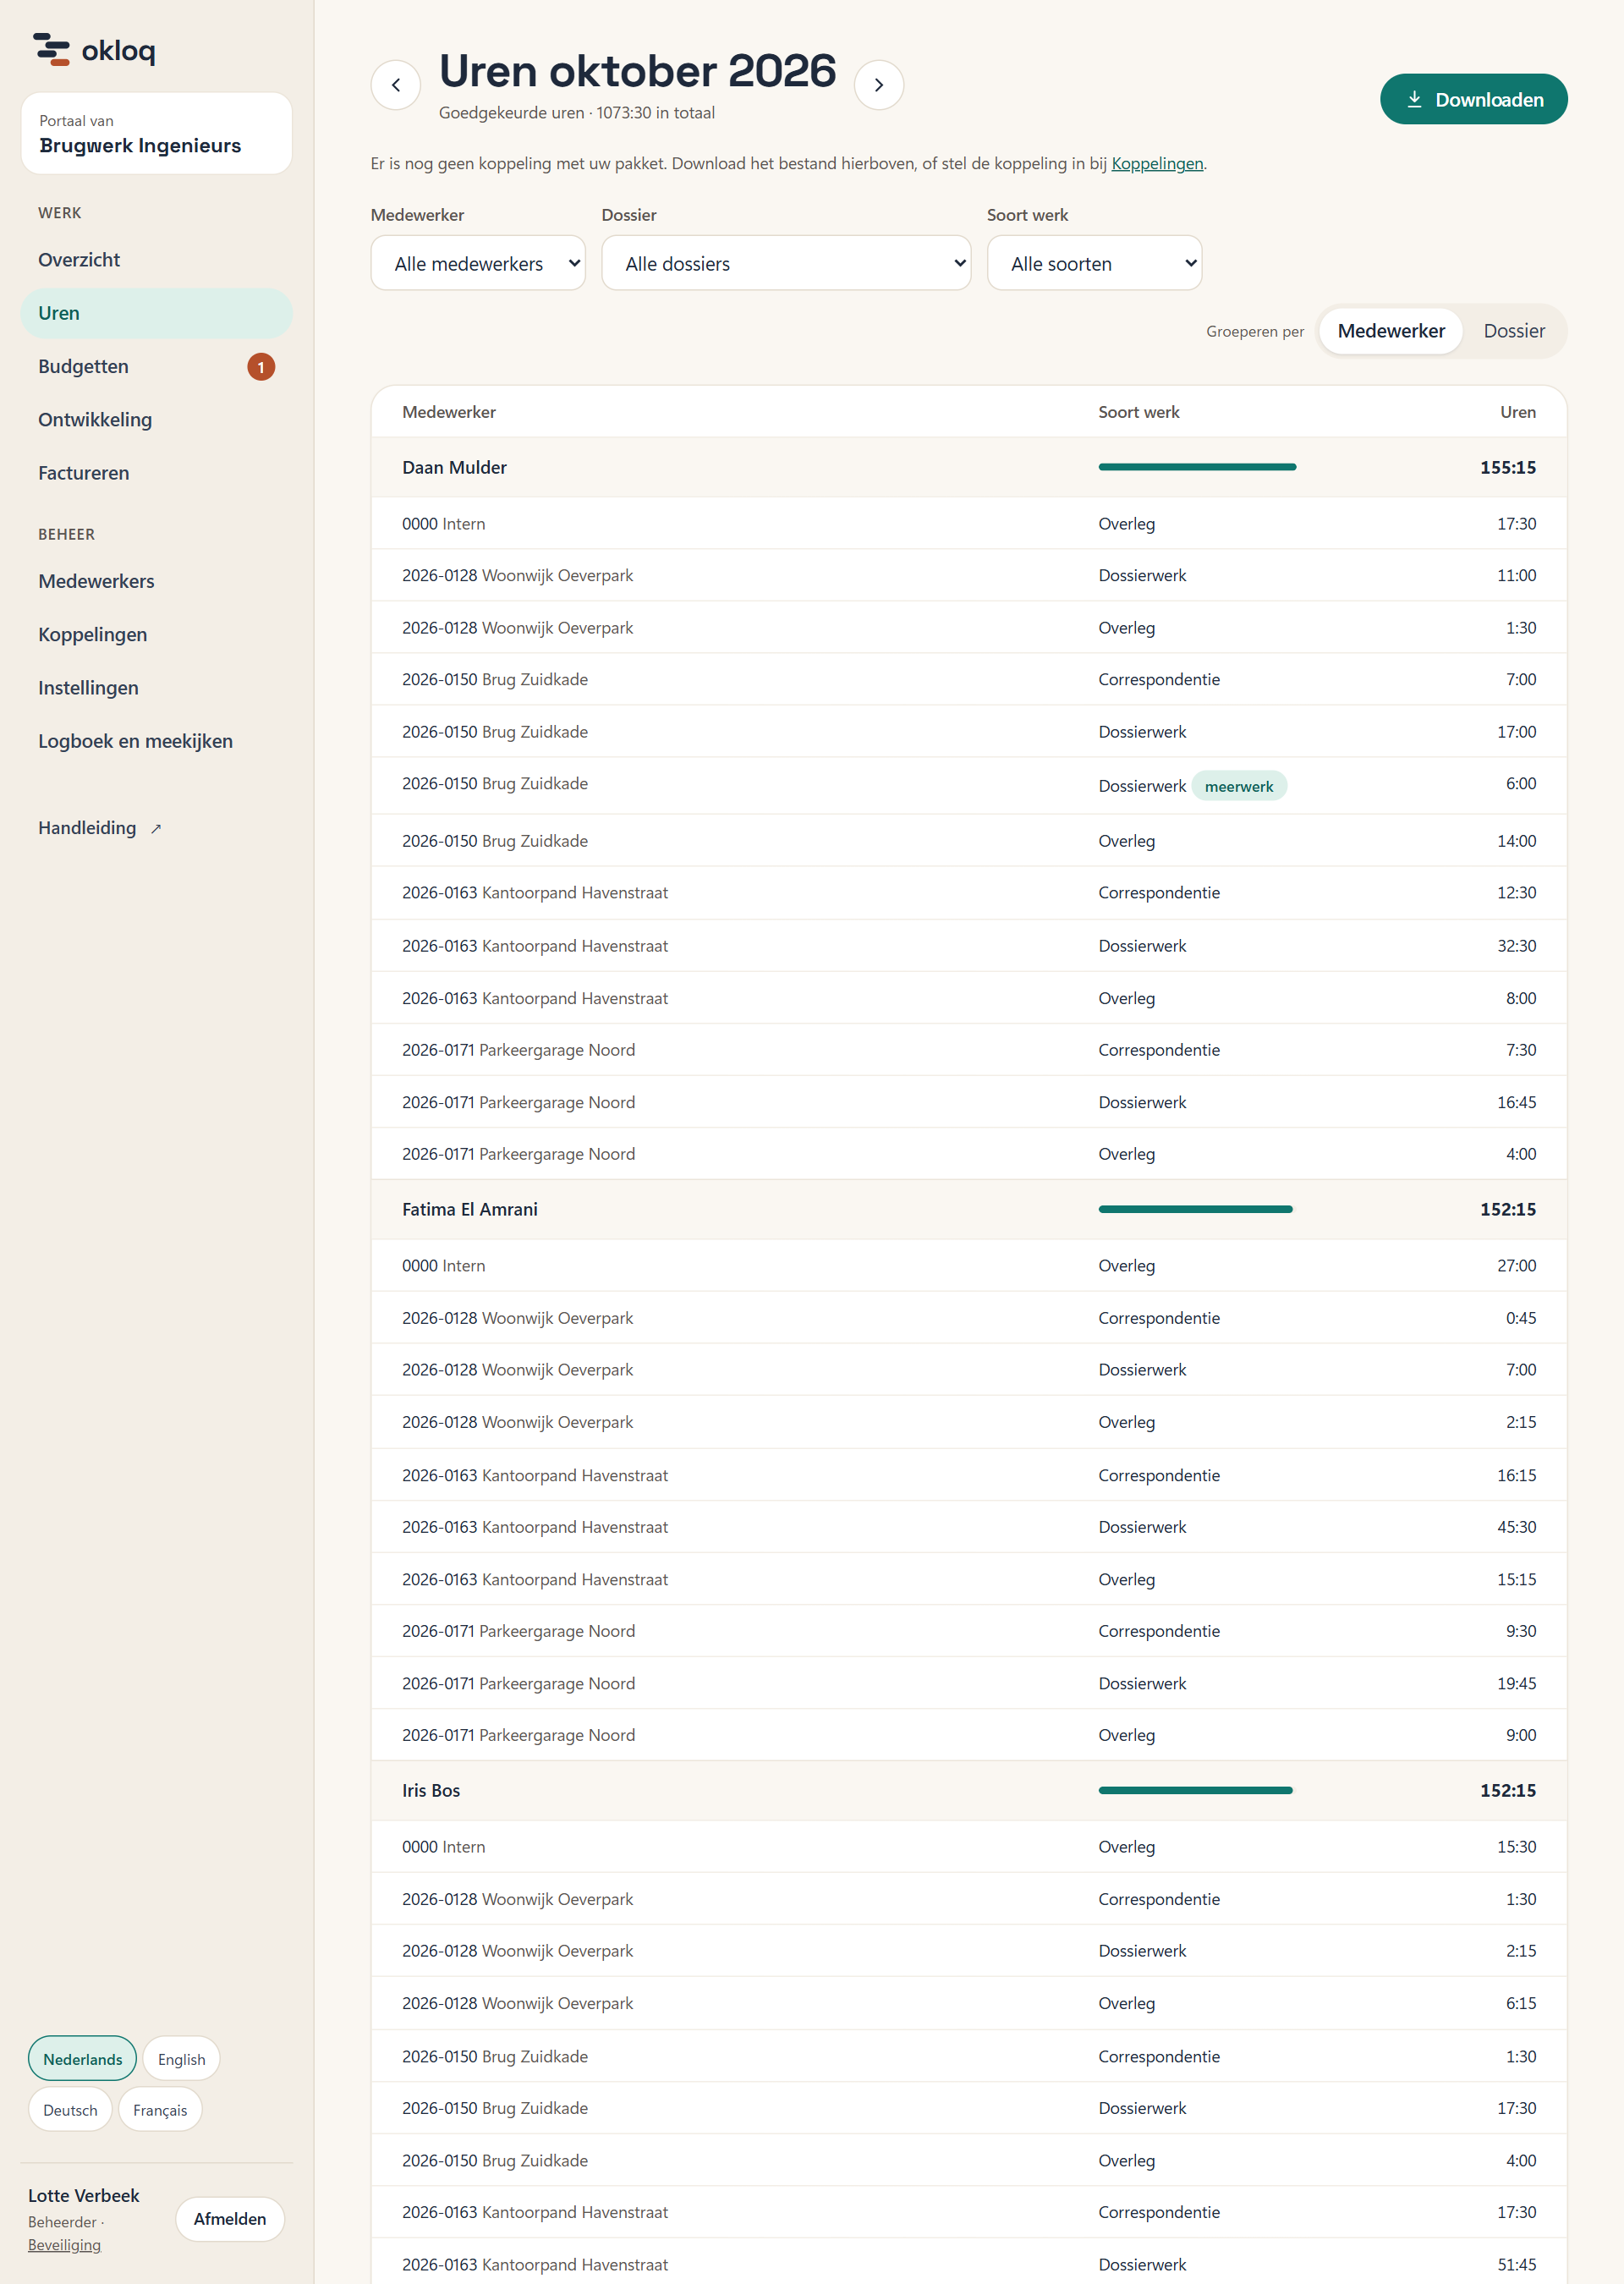Open the Uren sidebar item
Screen dimensions: 1624x2284
(x=156, y=313)
